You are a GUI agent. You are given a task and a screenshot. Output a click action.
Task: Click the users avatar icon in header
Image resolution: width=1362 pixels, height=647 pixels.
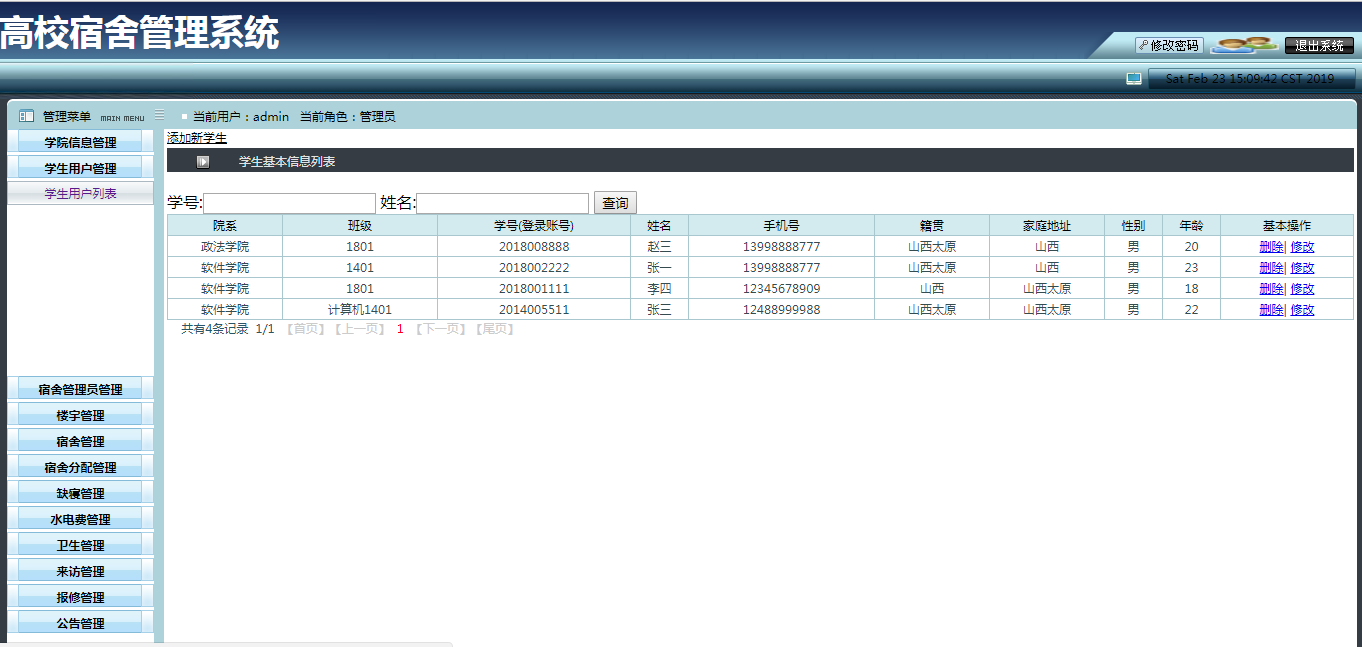[x=1244, y=45]
